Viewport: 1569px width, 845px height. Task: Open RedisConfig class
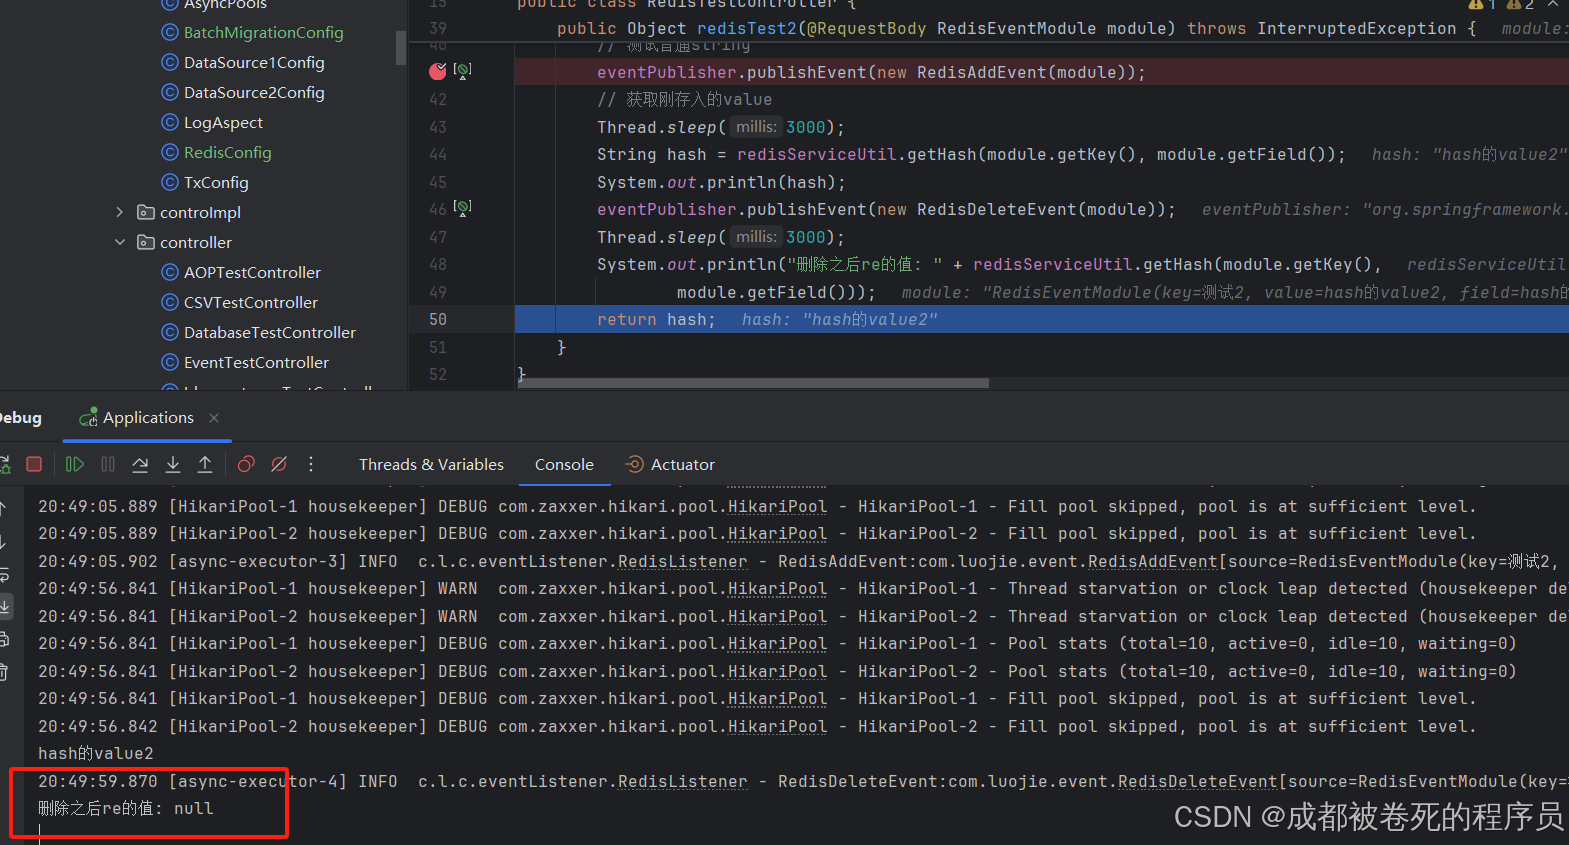[227, 152]
